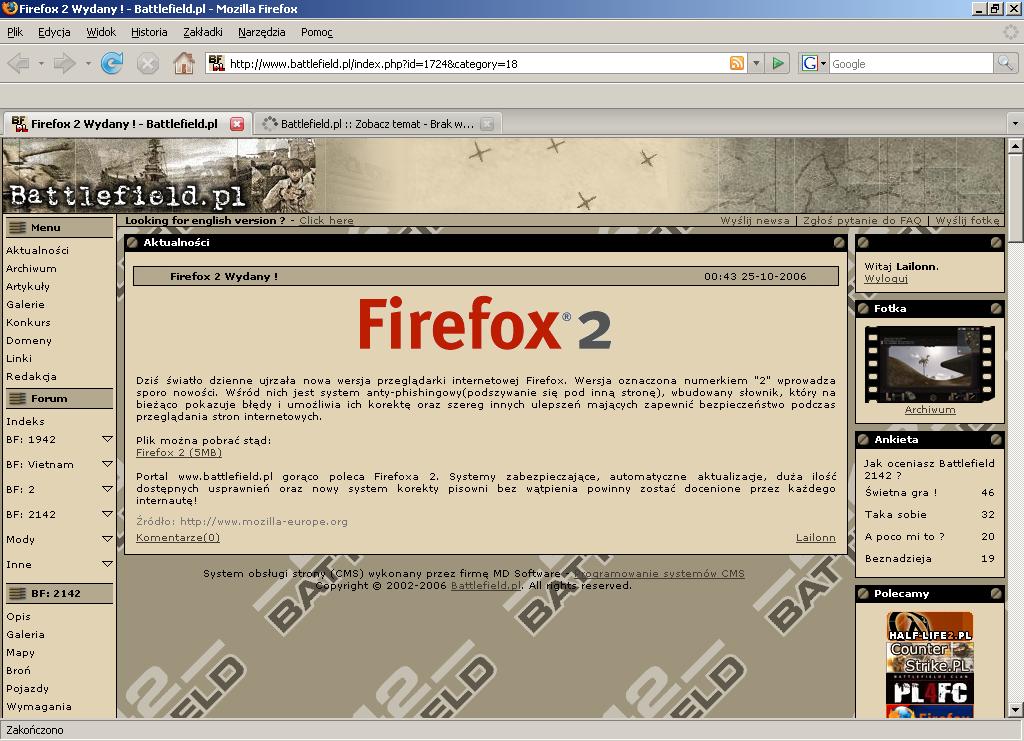Open the address bar history dropdown
1024x741 pixels.
pos(756,64)
